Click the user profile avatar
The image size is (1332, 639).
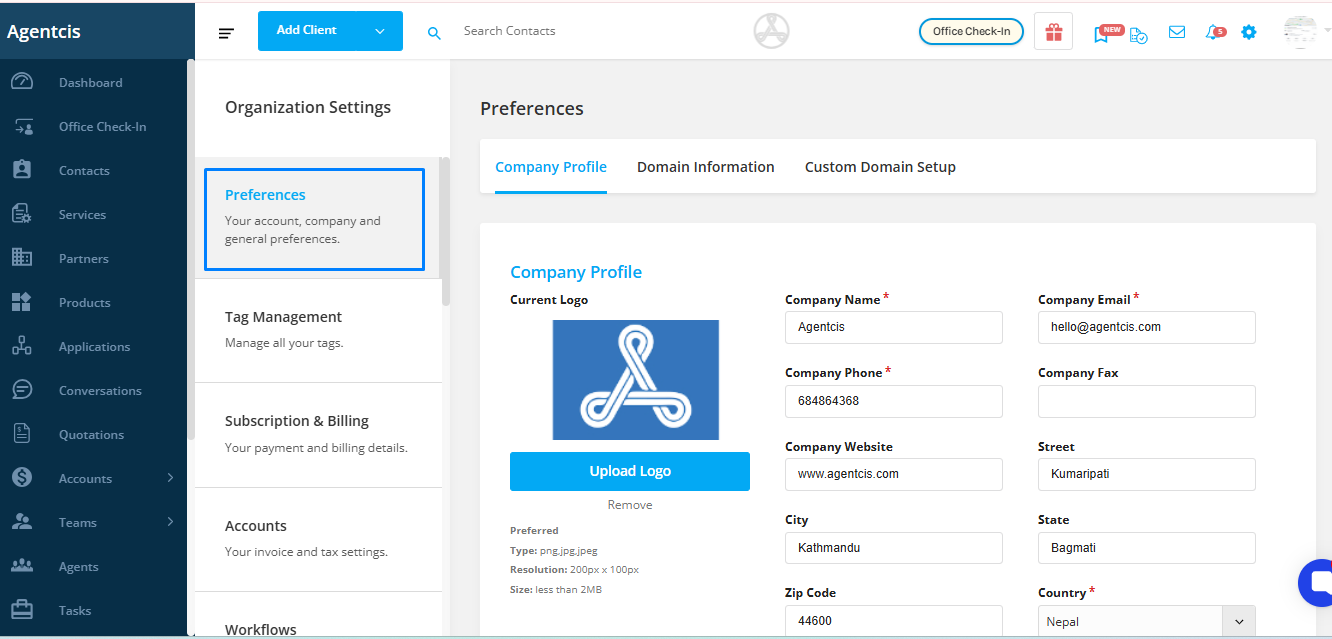(1301, 32)
